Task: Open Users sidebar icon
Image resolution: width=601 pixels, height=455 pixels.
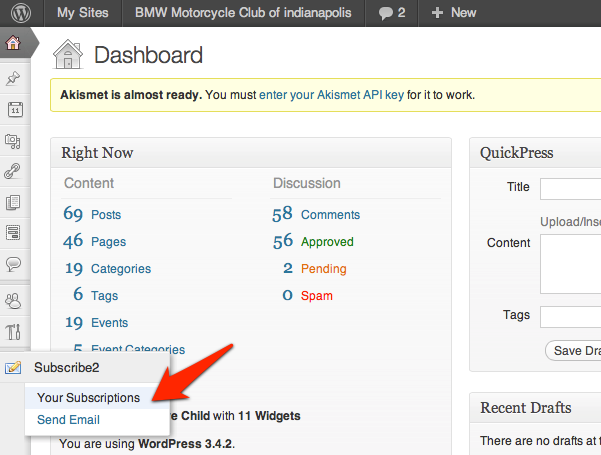Action: (13, 301)
